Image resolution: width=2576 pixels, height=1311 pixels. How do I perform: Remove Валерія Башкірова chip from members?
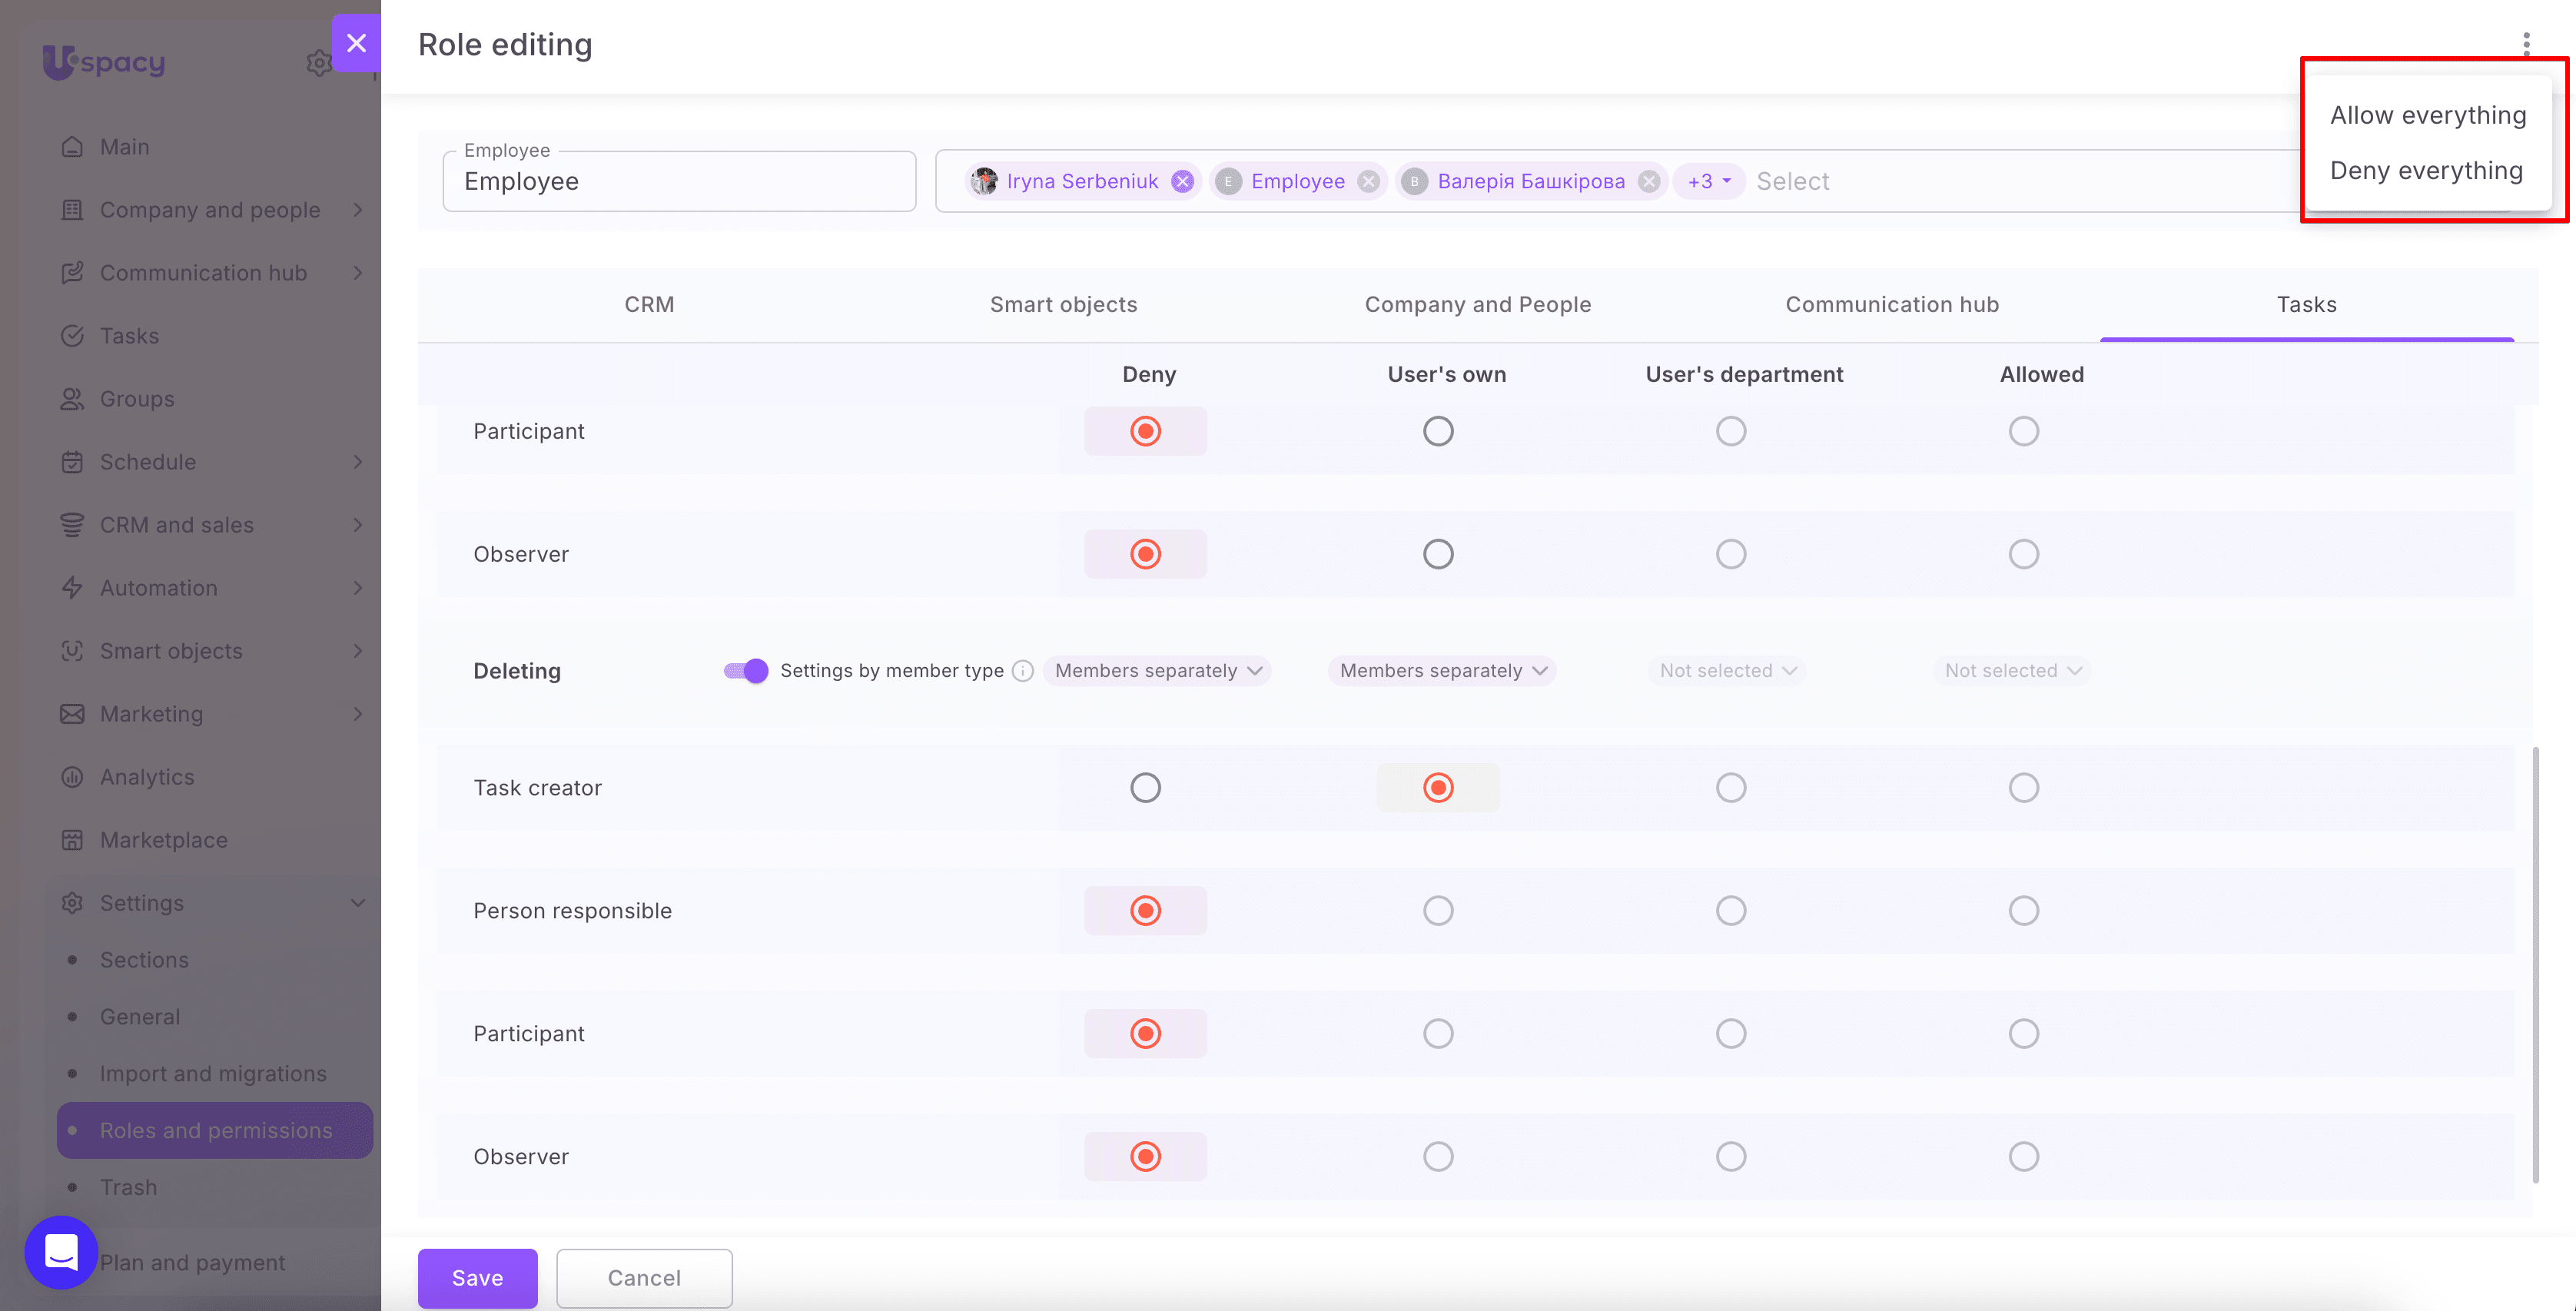1649,181
